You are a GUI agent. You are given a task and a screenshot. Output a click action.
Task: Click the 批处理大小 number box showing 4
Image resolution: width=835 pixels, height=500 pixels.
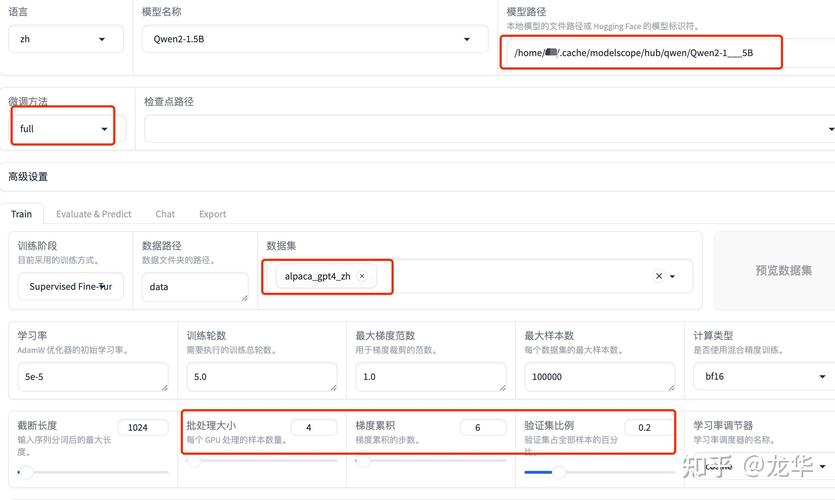click(x=314, y=427)
